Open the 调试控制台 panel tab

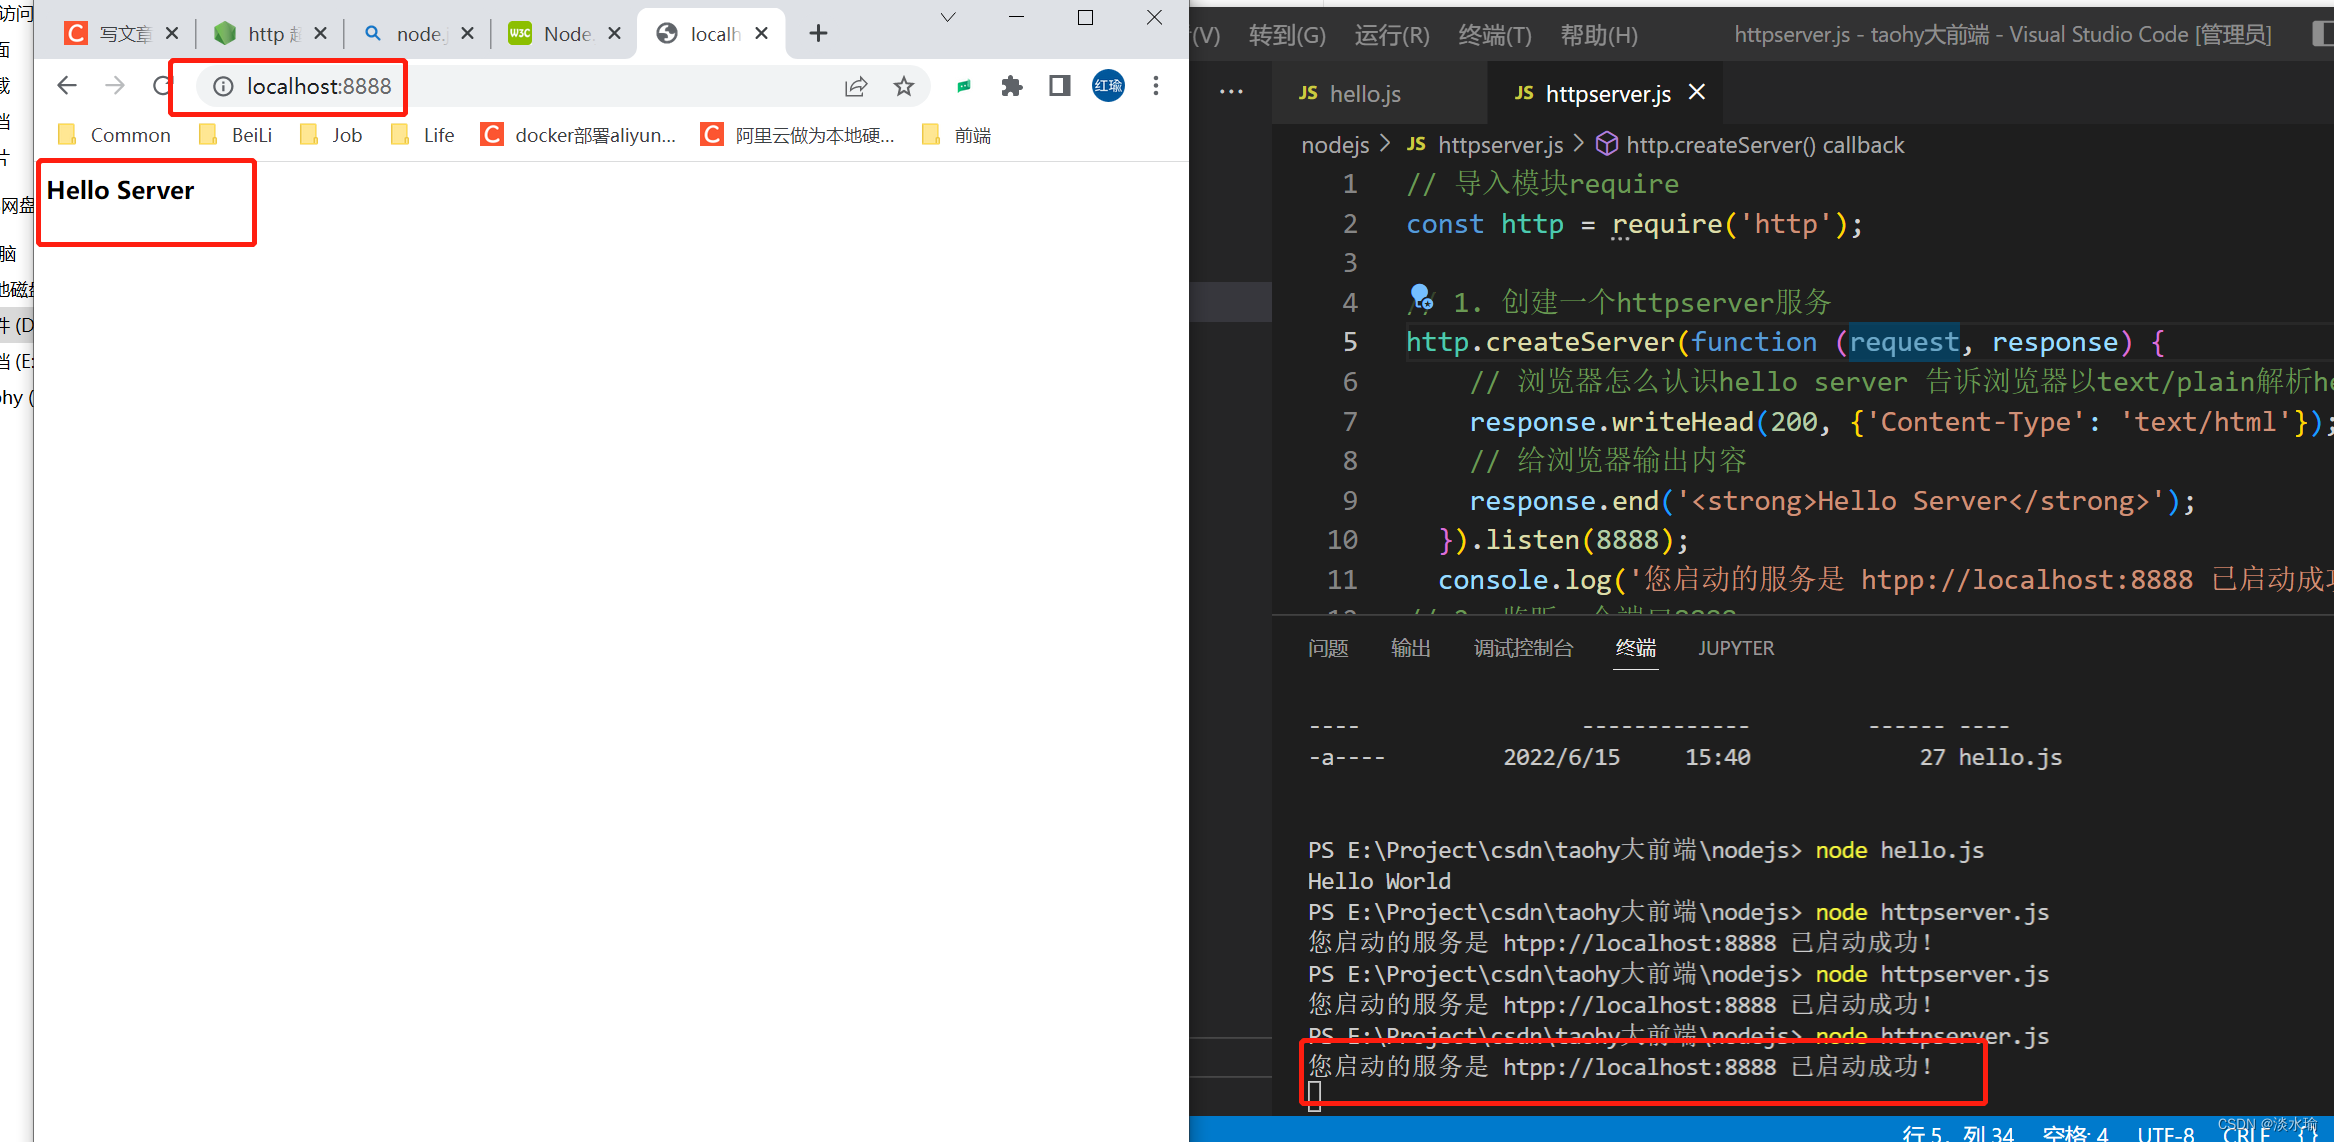[x=1524, y=648]
